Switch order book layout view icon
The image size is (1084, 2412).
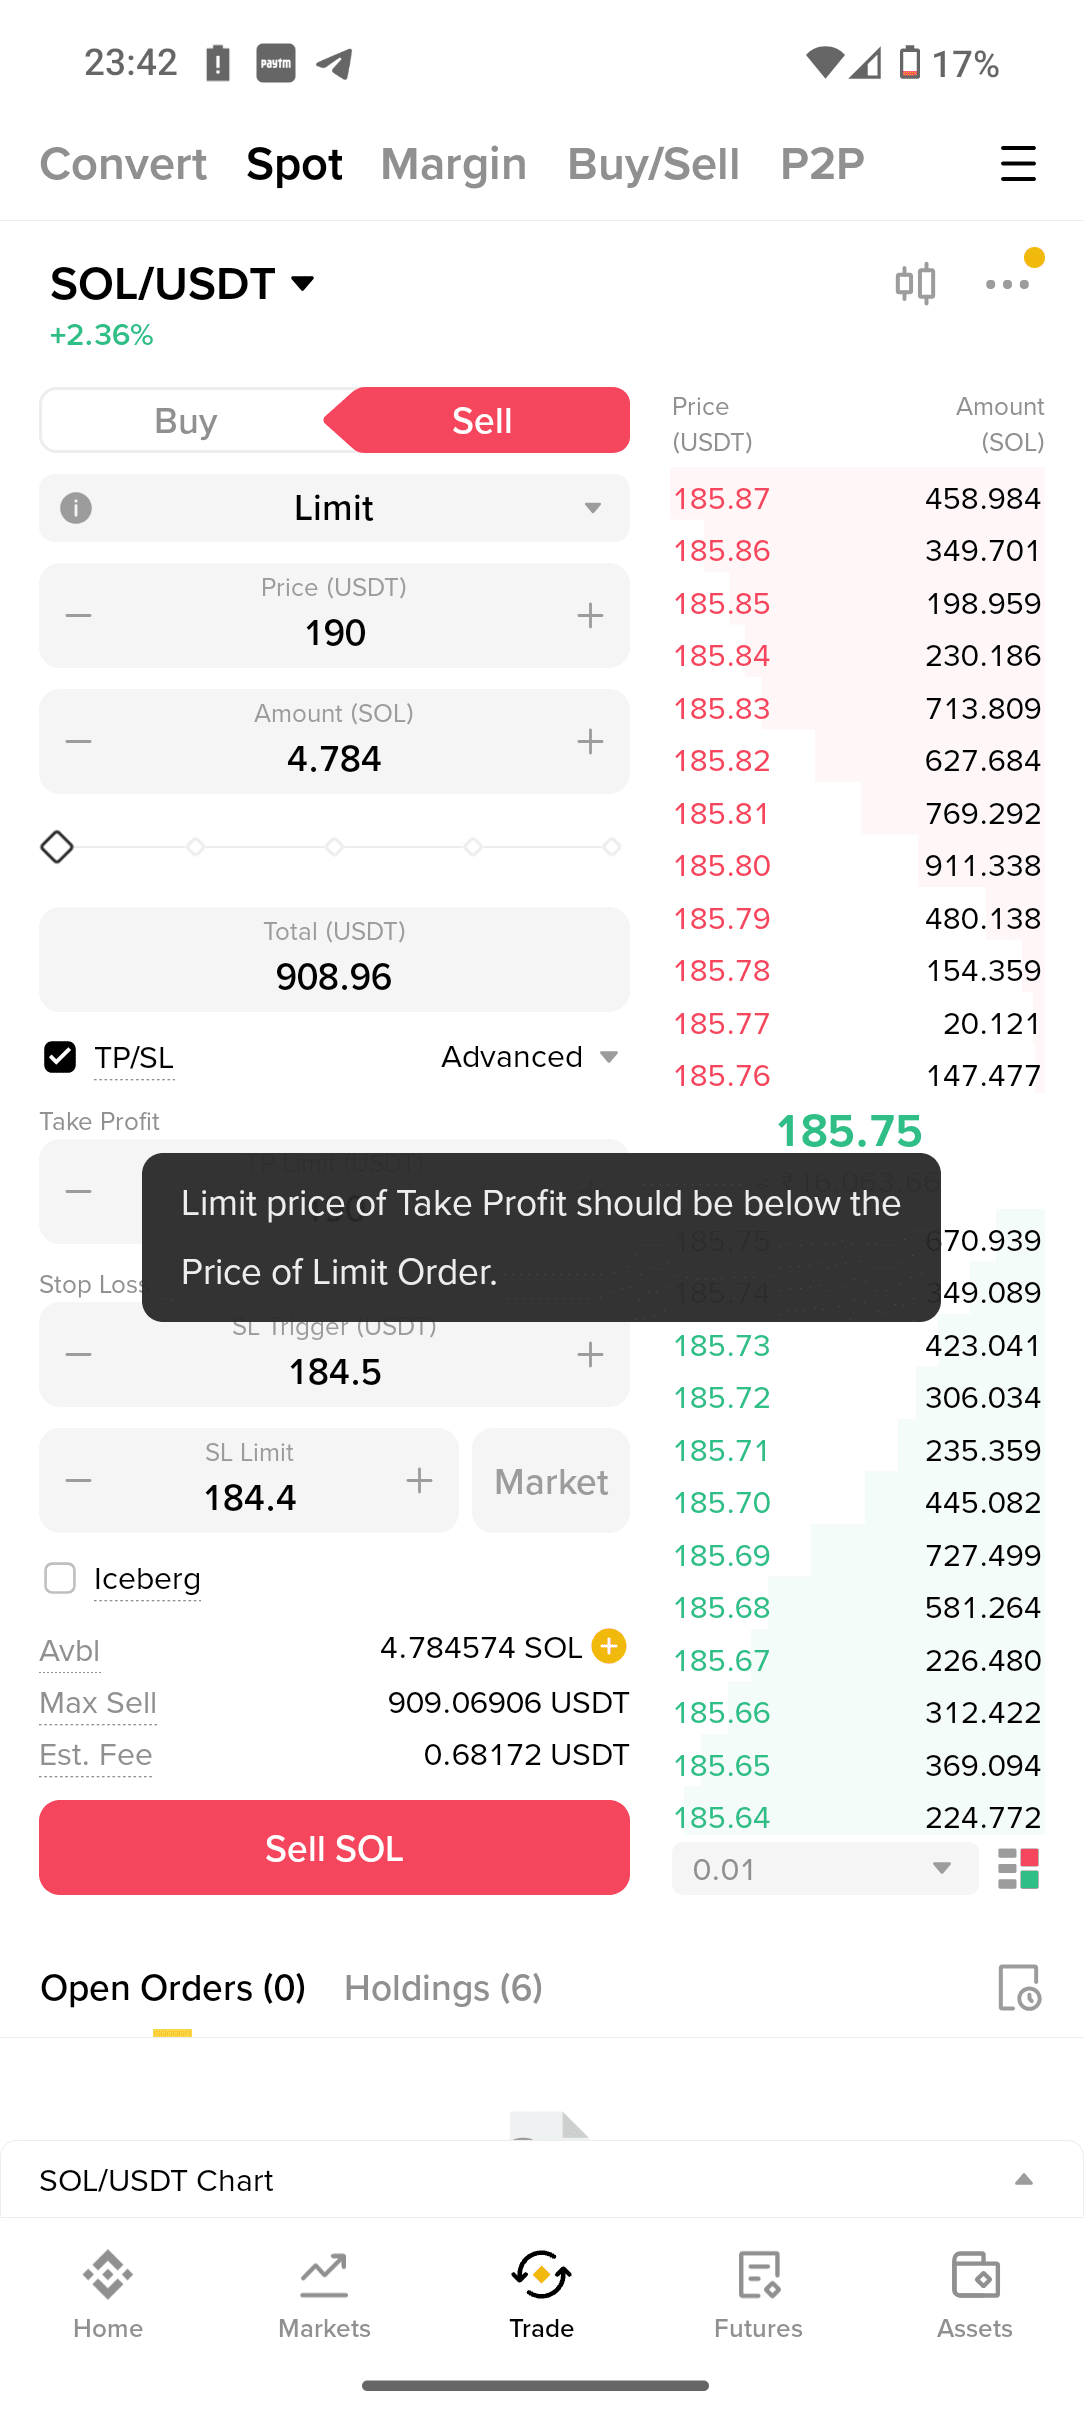(1019, 1868)
